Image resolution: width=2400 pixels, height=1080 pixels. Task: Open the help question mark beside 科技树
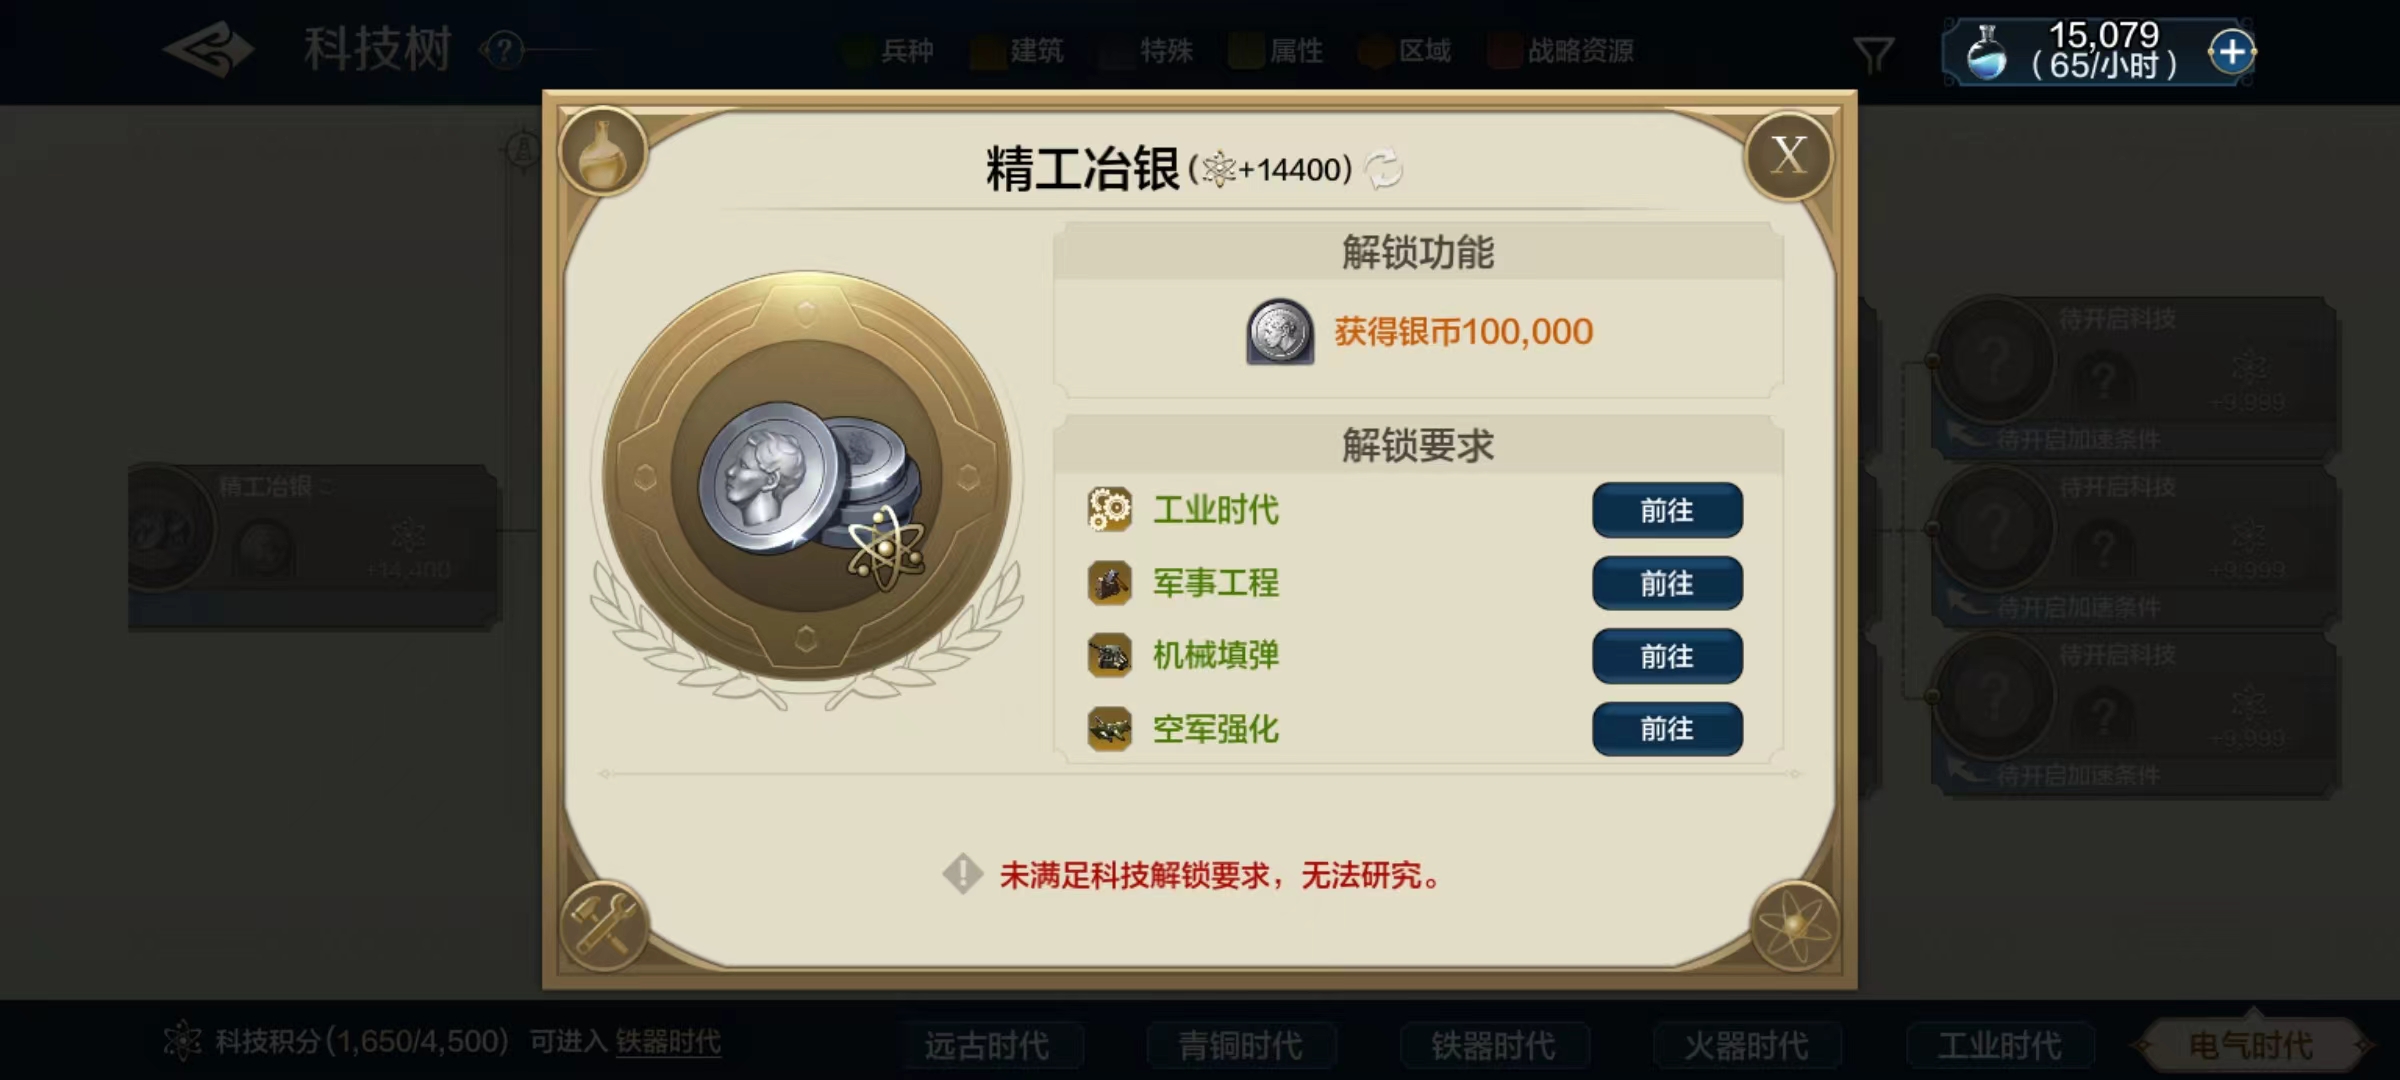(x=503, y=49)
